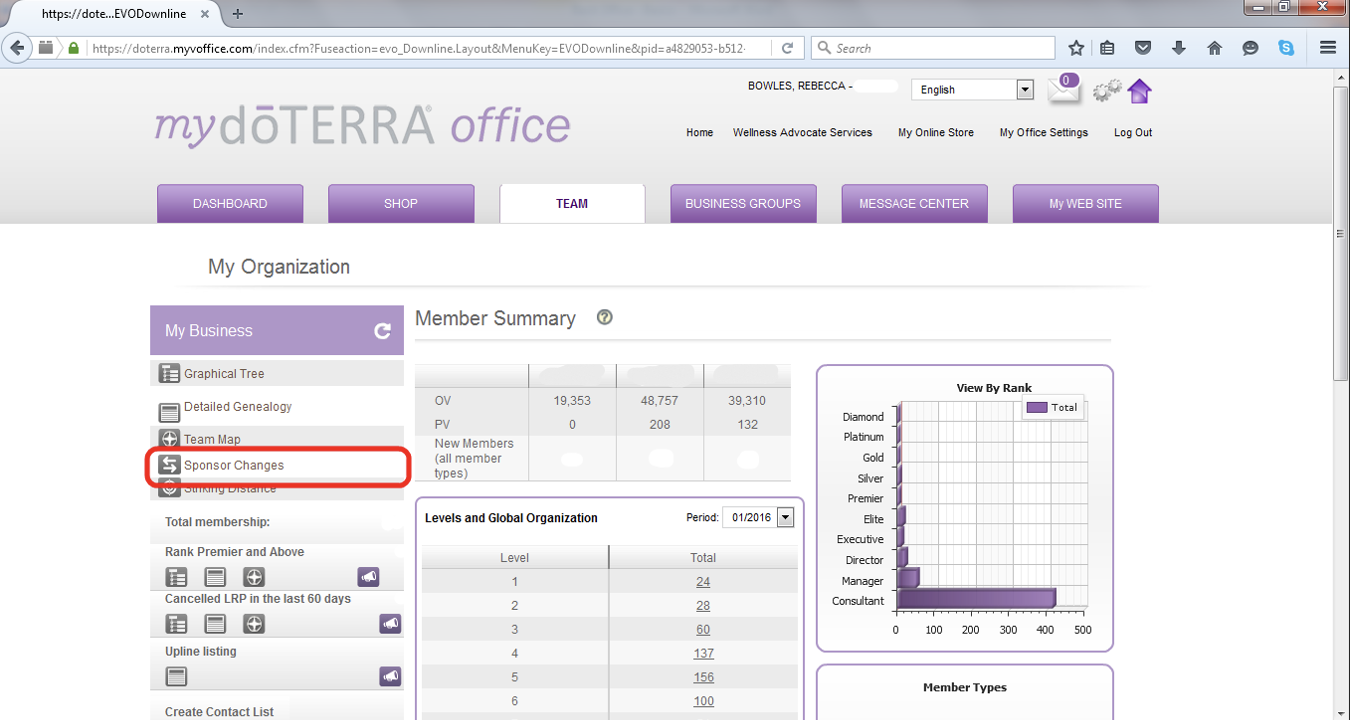Click the Consultant bar in rank chart

coord(976,598)
